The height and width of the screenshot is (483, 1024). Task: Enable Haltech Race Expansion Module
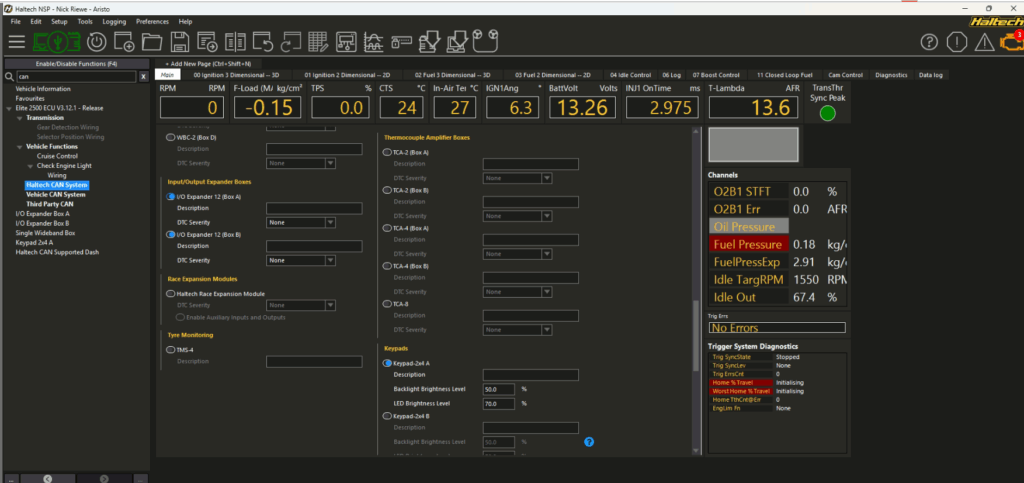(x=171, y=294)
